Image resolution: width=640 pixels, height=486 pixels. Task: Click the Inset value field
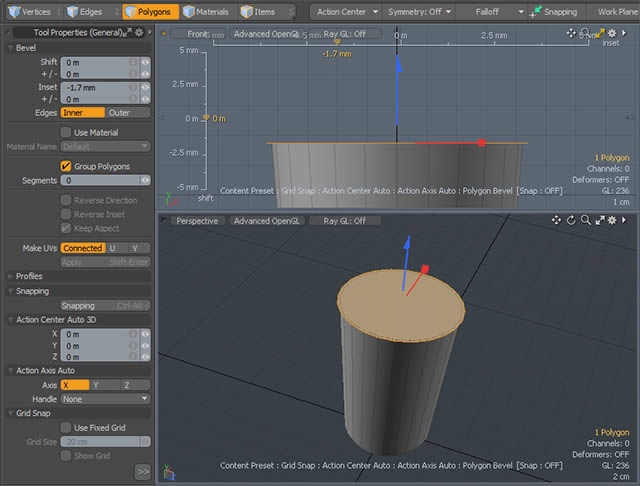(x=95, y=87)
